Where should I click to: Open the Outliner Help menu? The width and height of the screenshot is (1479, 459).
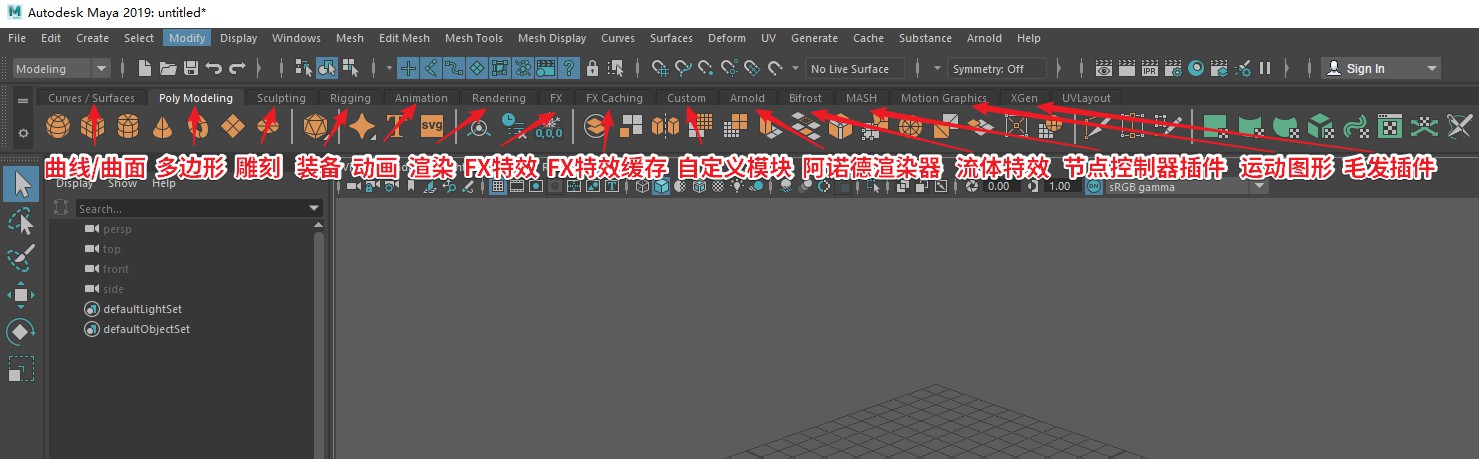tap(164, 185)
